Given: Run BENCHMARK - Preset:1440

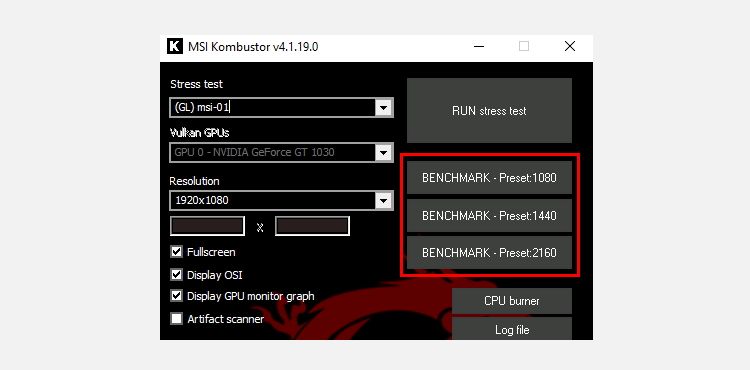Looking at the screenshot, I should click(x=489, y=216).
